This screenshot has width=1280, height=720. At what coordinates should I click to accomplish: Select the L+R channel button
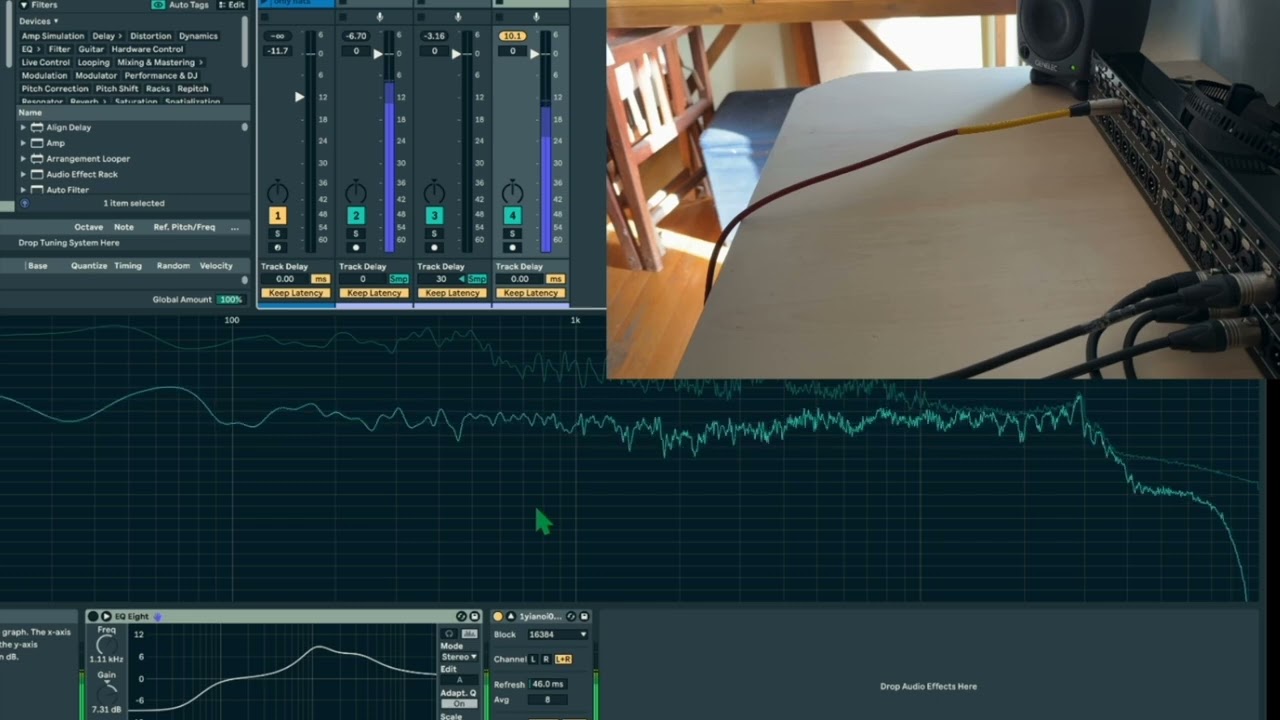tap(563, 659)
